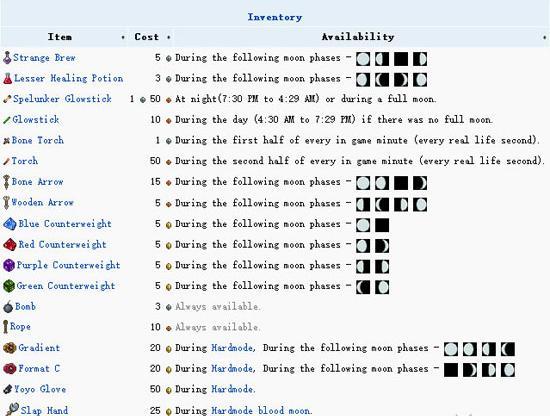Open the Spelunker Glowstick link
This screenshot has height=416, width=550.
coord(62,99)
